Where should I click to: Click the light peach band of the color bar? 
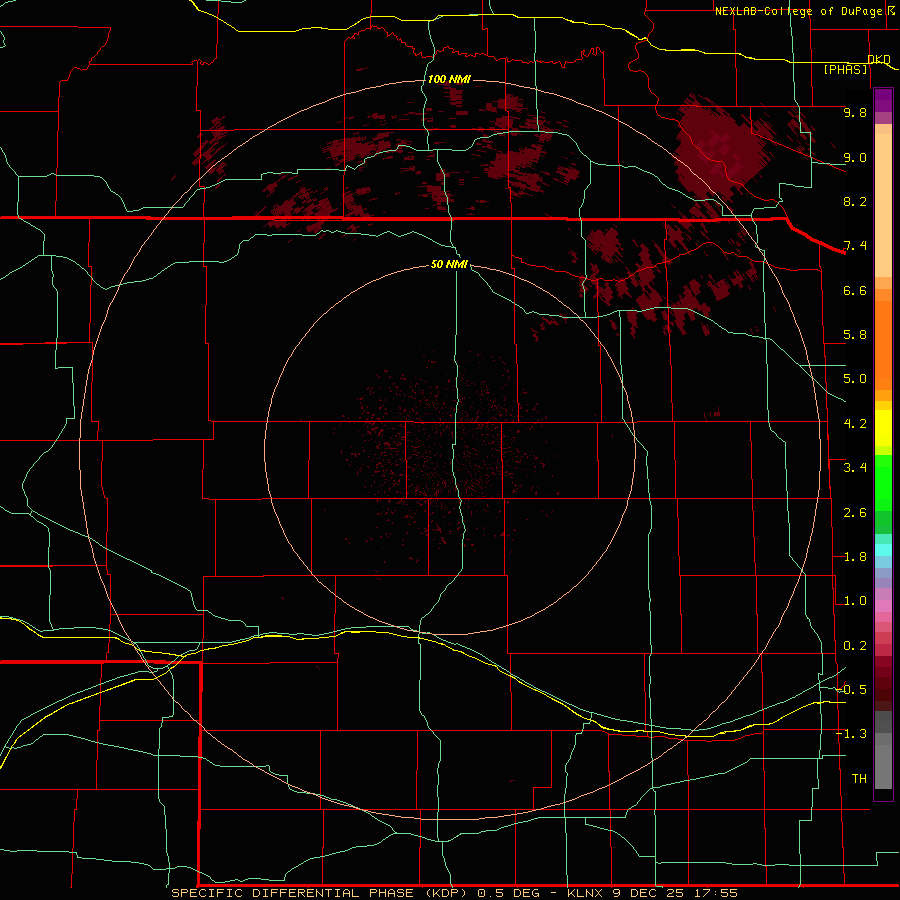[883, 205]
